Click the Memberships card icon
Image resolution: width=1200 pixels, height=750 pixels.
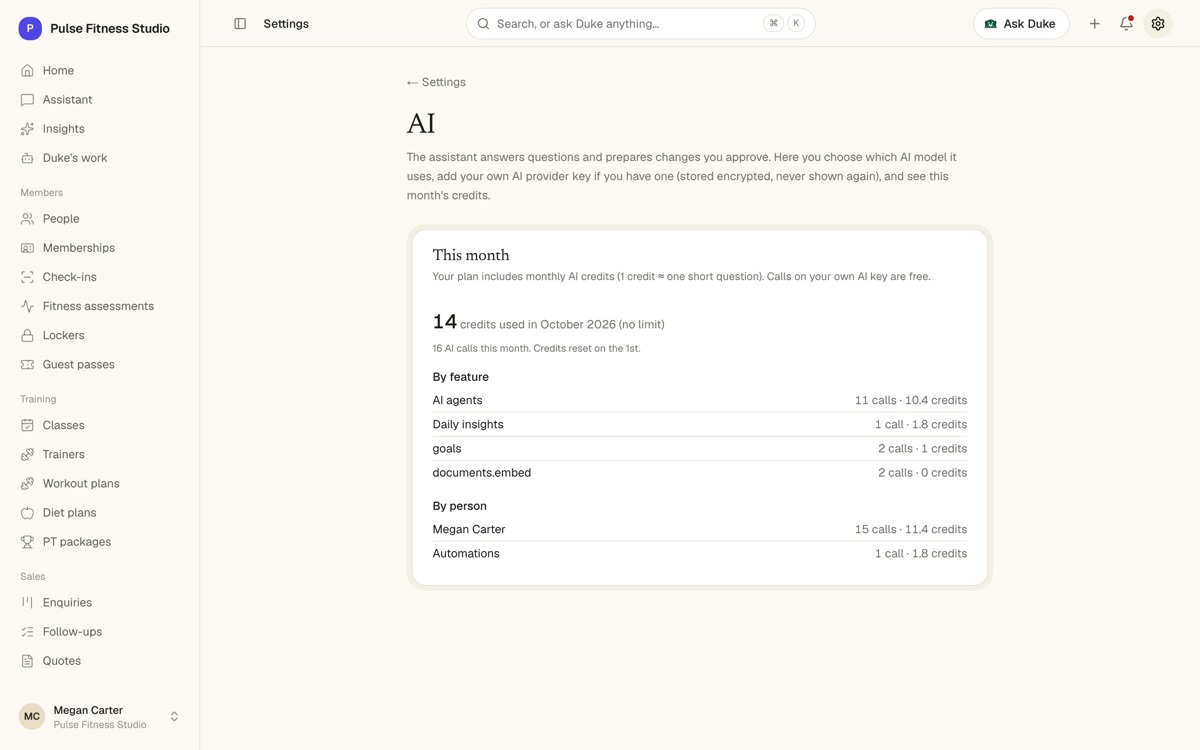click(27, 248)
